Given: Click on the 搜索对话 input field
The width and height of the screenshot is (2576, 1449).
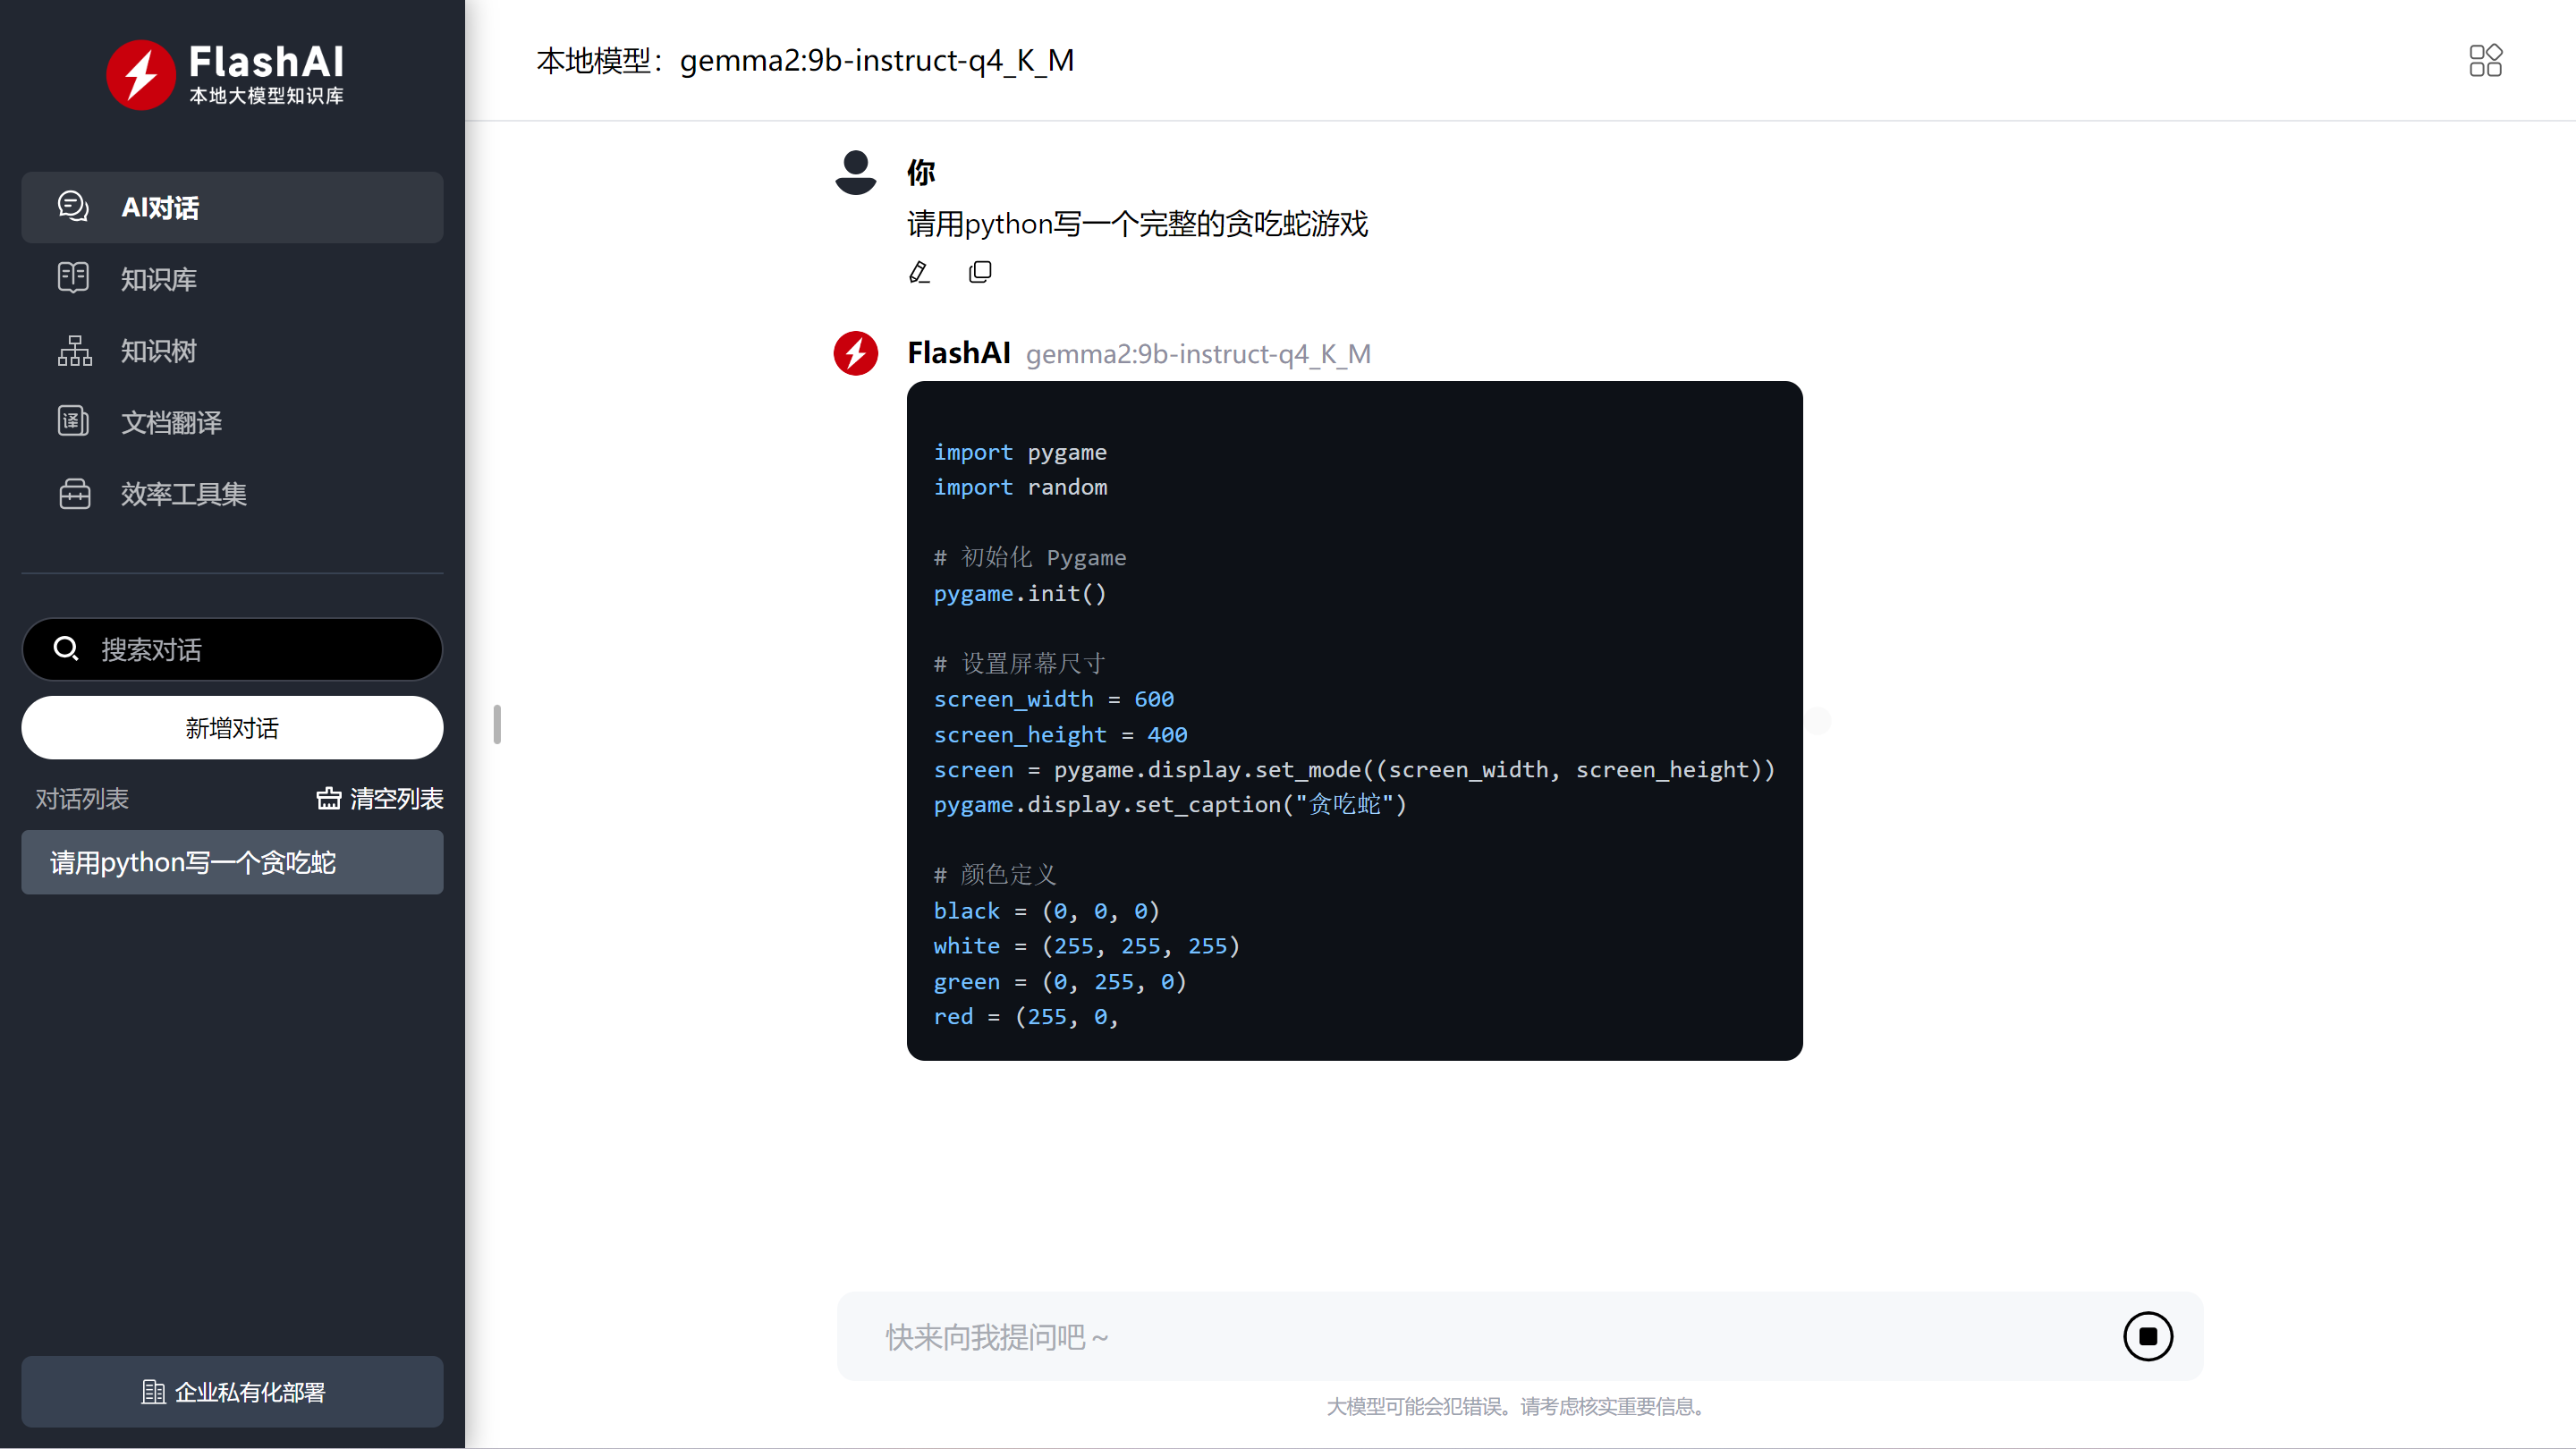Looking at the screenshot, I should (232, 649).
